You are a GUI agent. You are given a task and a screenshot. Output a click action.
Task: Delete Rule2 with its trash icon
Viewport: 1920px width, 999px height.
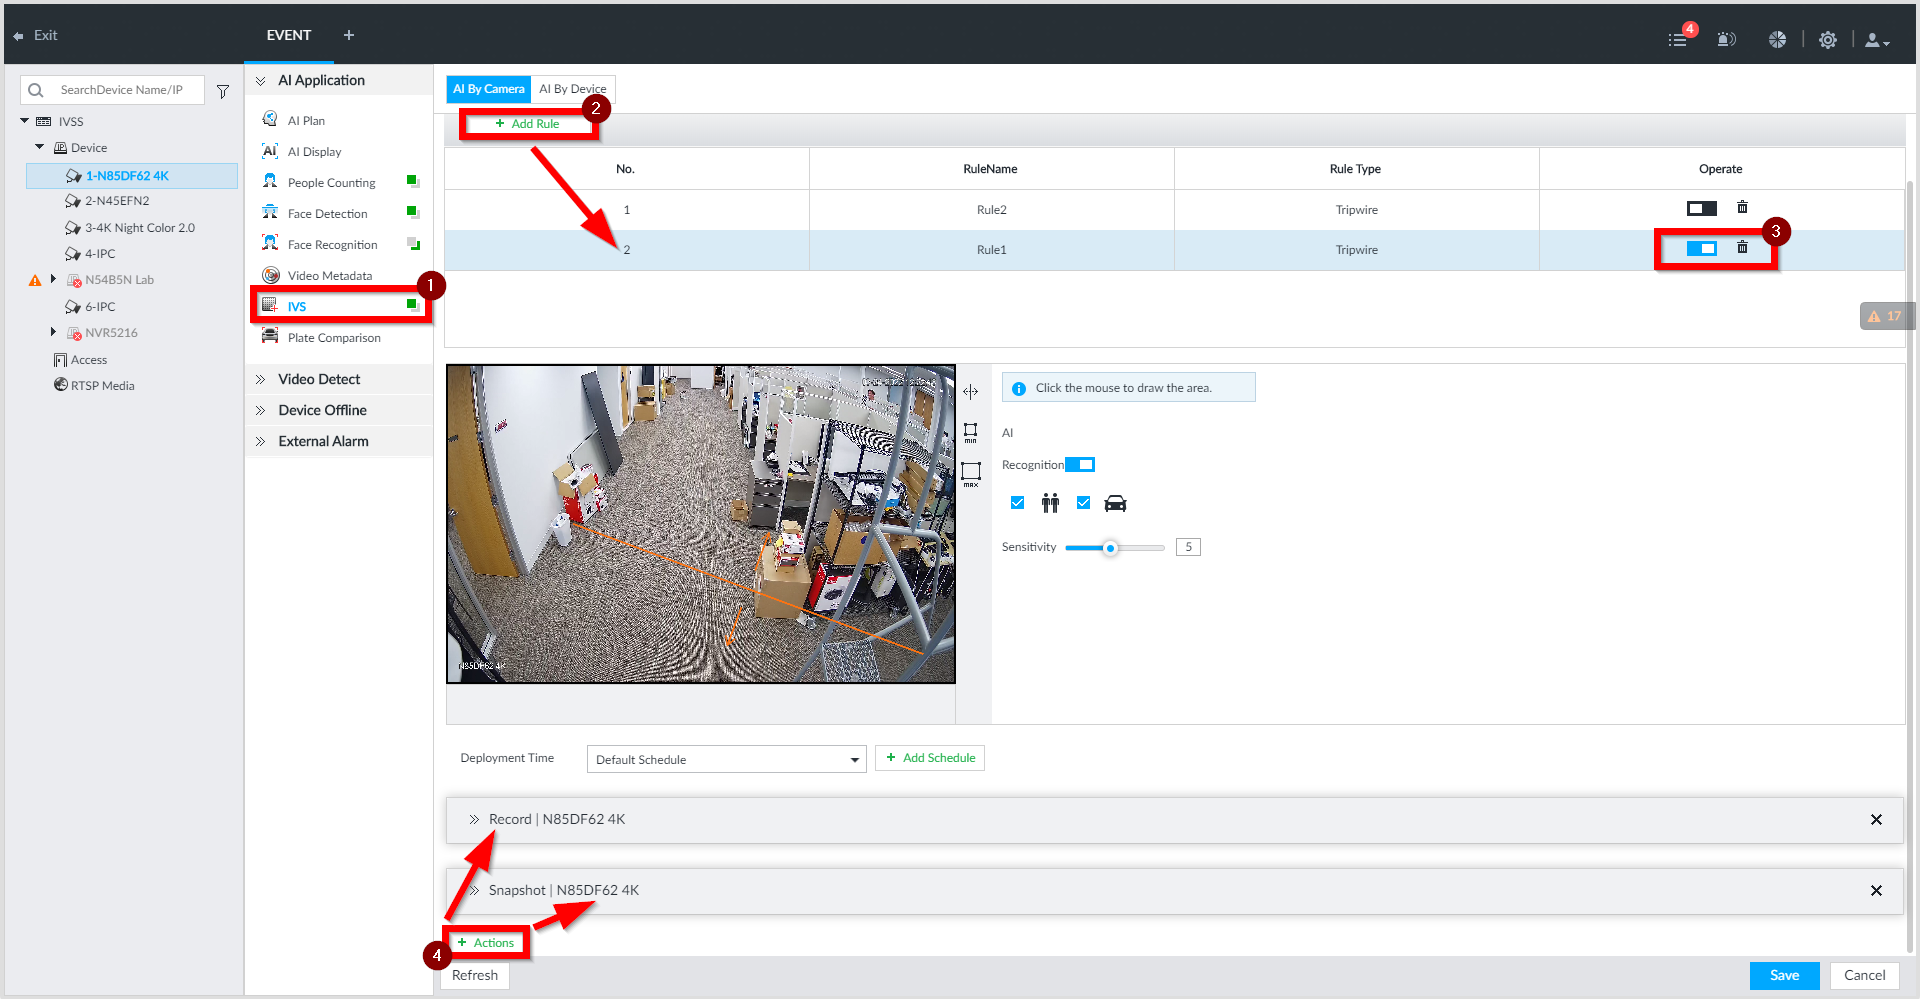(1742, 207)
